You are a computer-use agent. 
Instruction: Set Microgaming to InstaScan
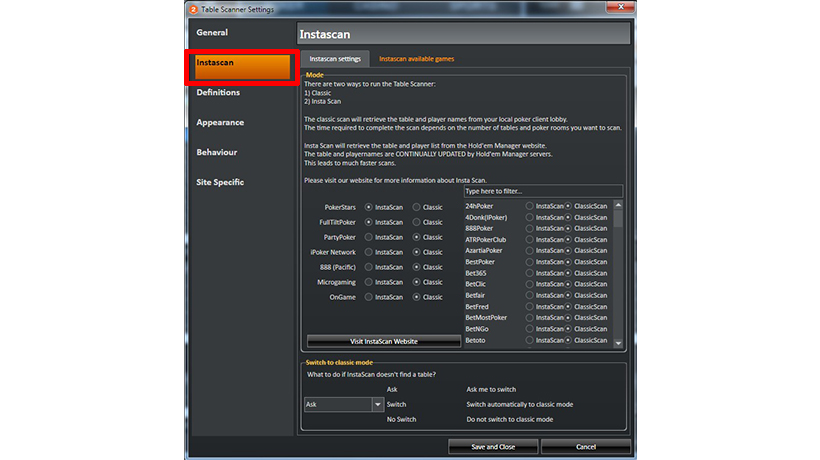coord(369,282)
